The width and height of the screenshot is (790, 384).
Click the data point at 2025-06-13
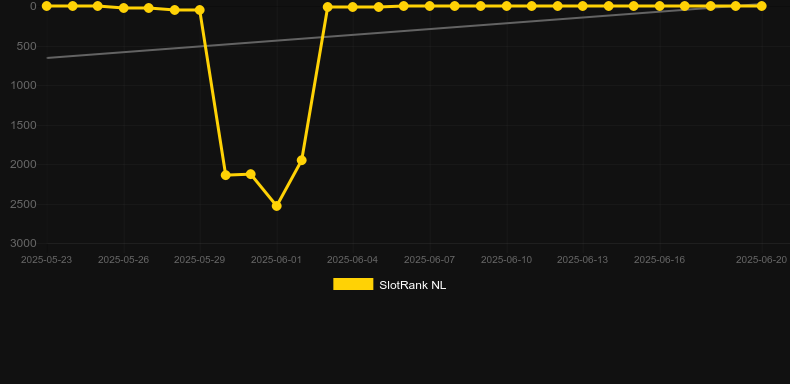(583, 6)
